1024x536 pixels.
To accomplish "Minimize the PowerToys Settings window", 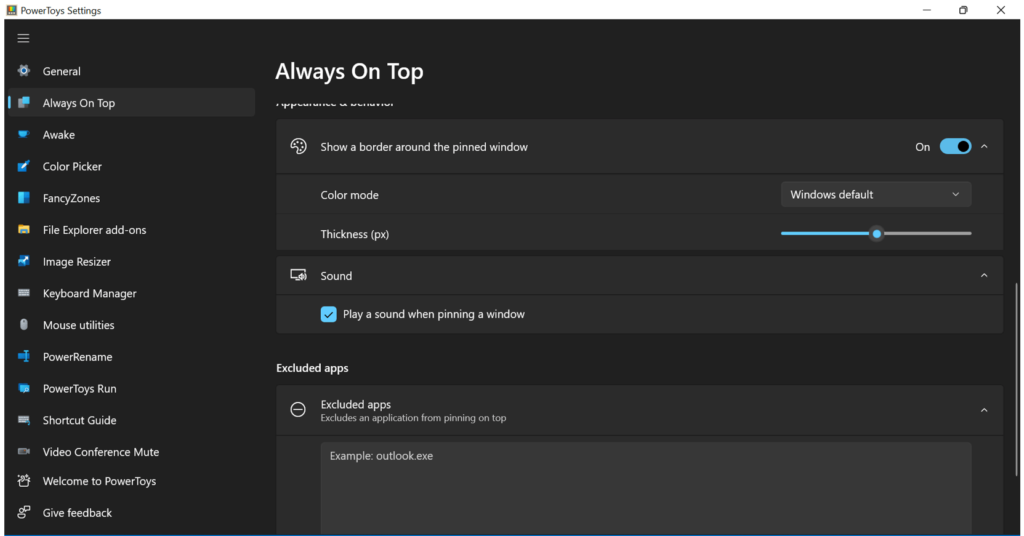I will click(927, 10).
